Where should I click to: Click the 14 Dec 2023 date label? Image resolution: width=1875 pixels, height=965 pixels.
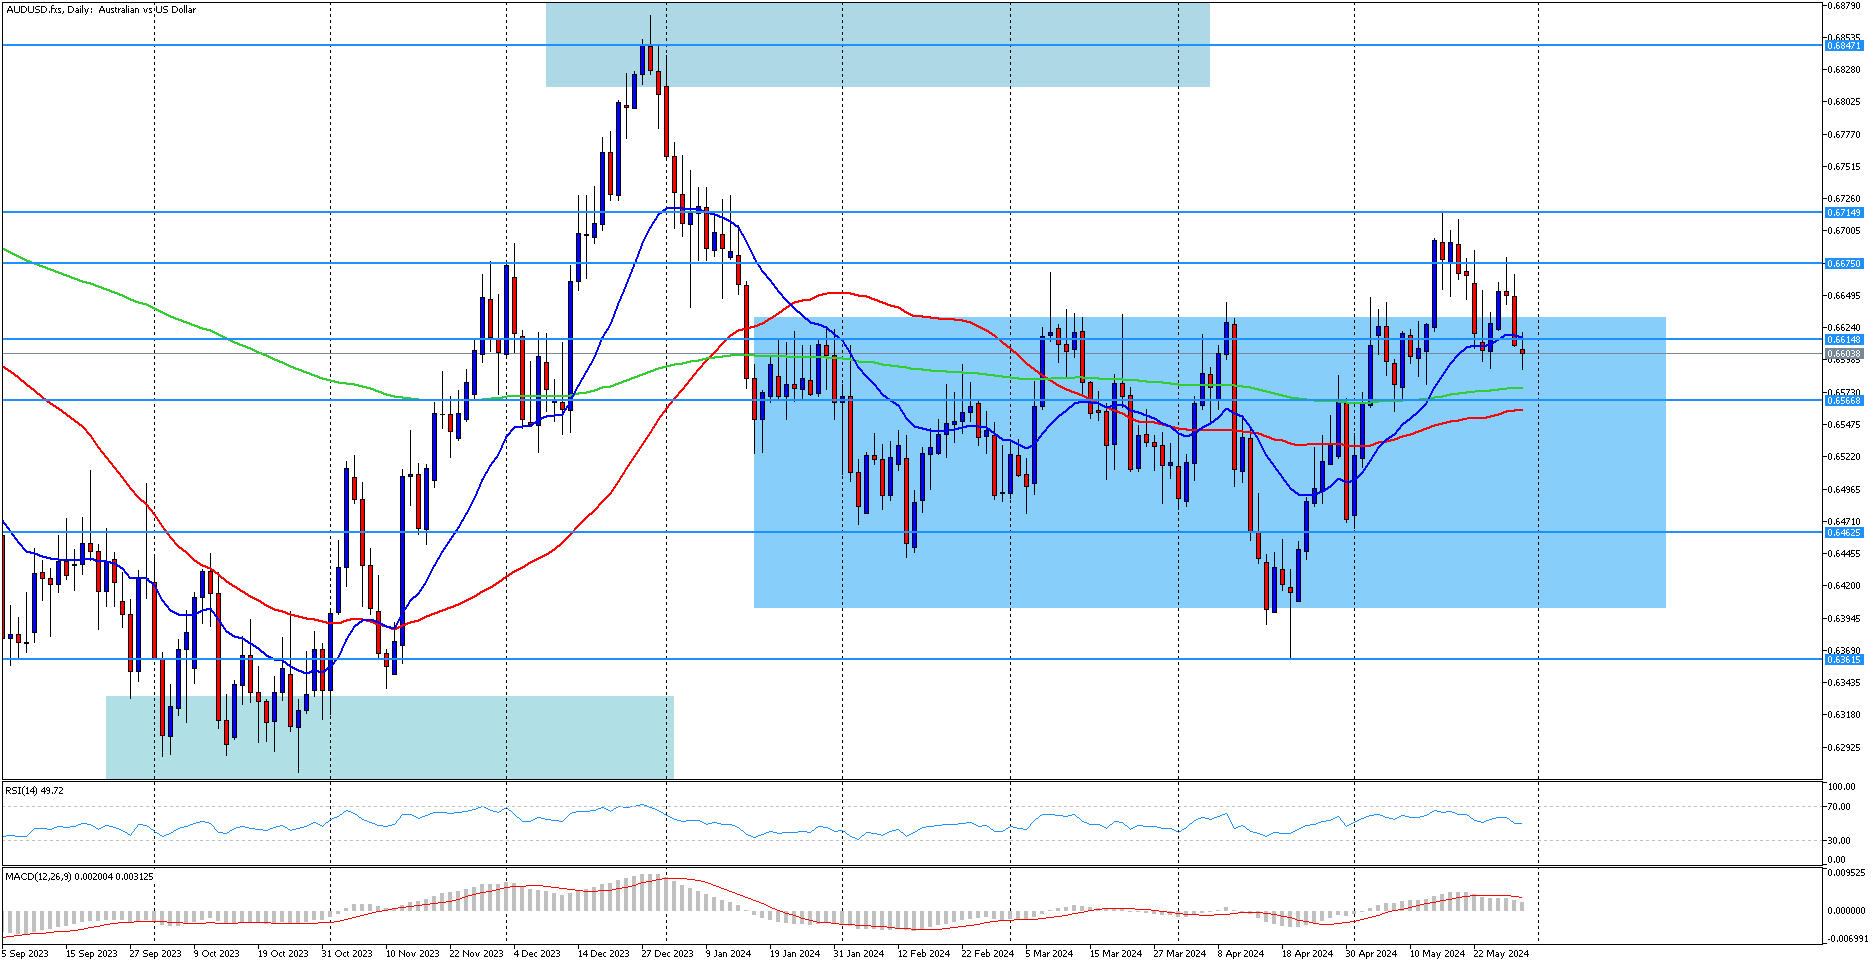(604, 954)
